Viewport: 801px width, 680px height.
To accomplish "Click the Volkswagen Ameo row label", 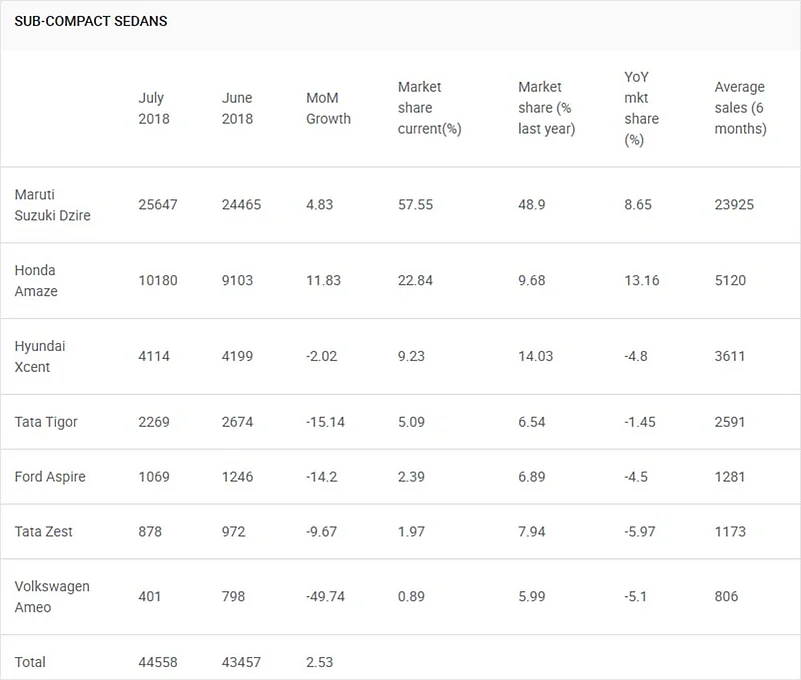I will tap(52, 596).
